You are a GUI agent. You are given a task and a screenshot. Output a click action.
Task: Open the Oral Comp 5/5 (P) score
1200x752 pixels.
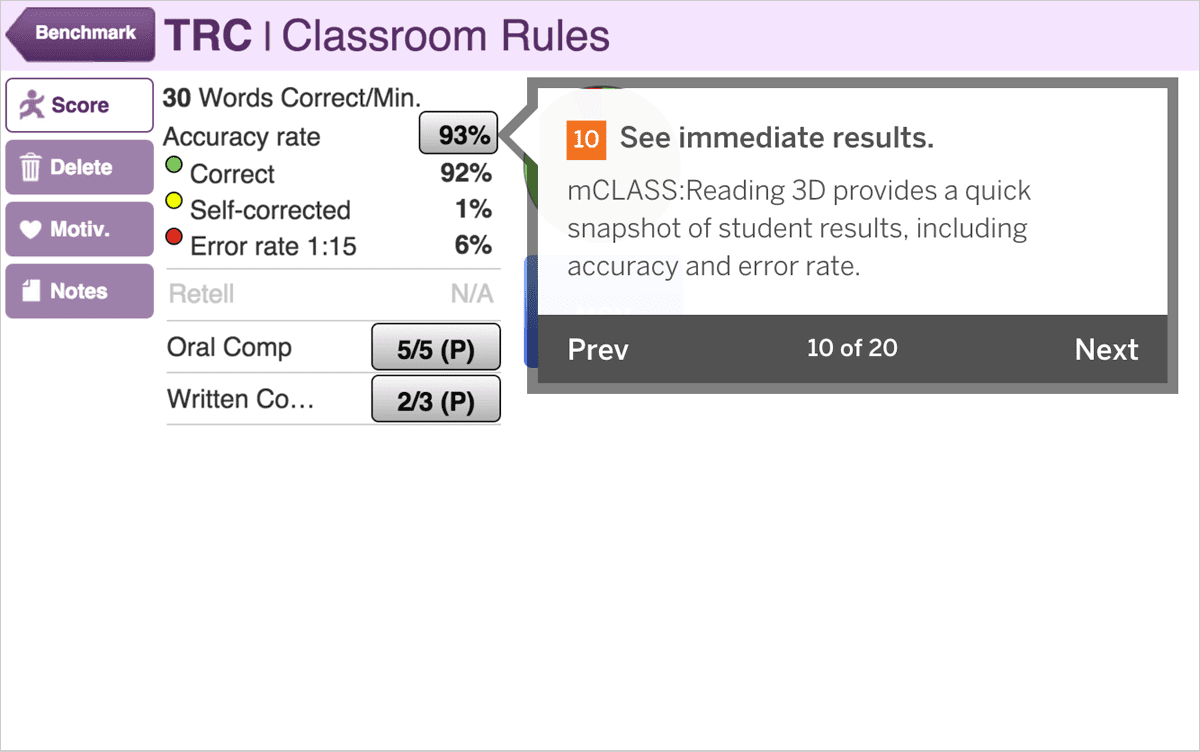coord(435,349)
